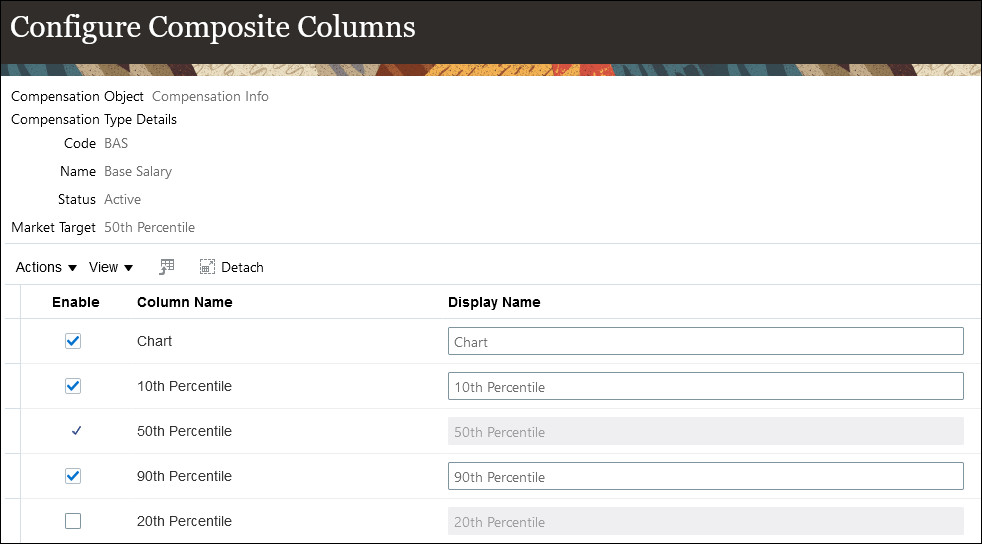Click the 10th Percentile display name field

pyautogui.click(x=705, y=386)
